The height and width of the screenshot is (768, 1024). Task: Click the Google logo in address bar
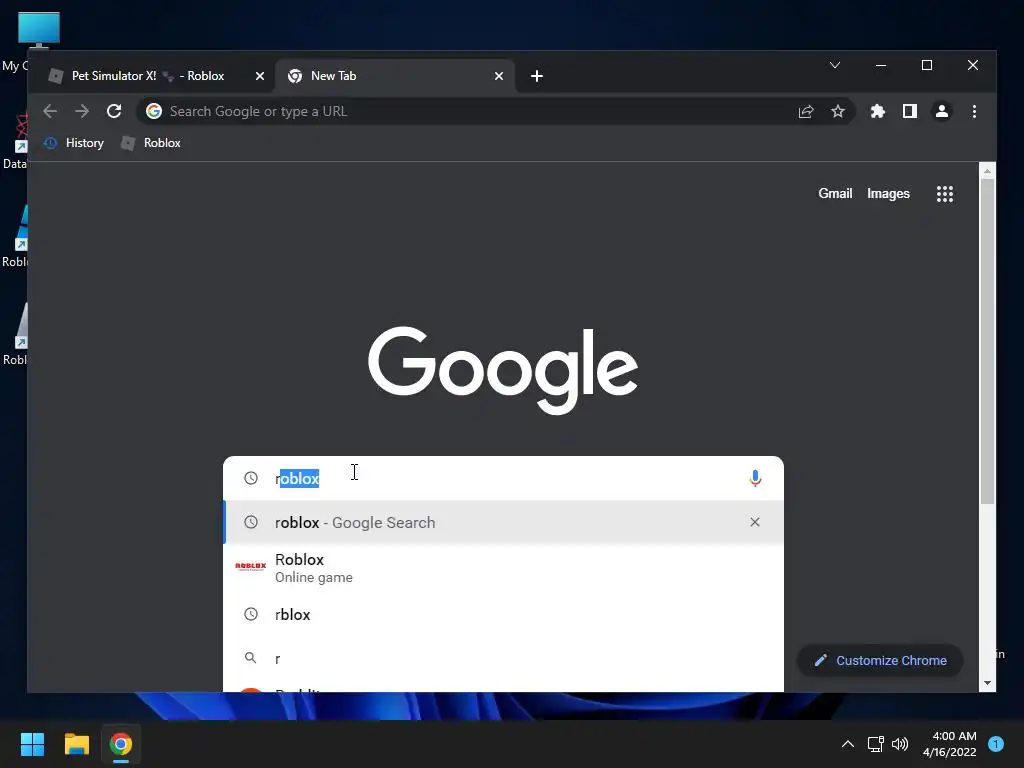(x=154, y=111)
